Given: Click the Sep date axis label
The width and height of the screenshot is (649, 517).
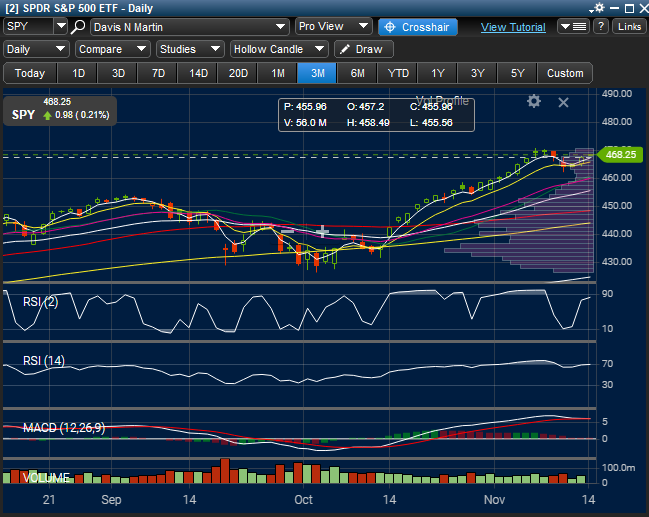Looking at the screenshot, I should (x=111, y=500).
